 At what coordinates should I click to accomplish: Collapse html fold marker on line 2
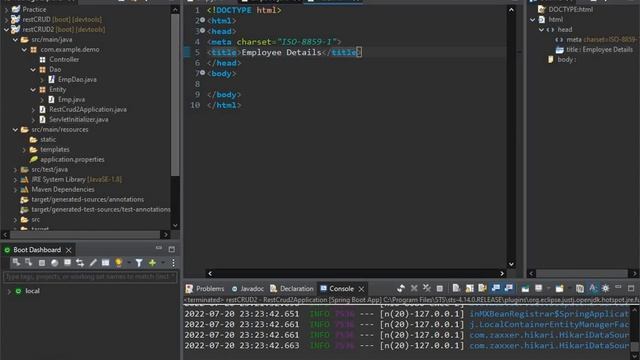pos(202,20)
